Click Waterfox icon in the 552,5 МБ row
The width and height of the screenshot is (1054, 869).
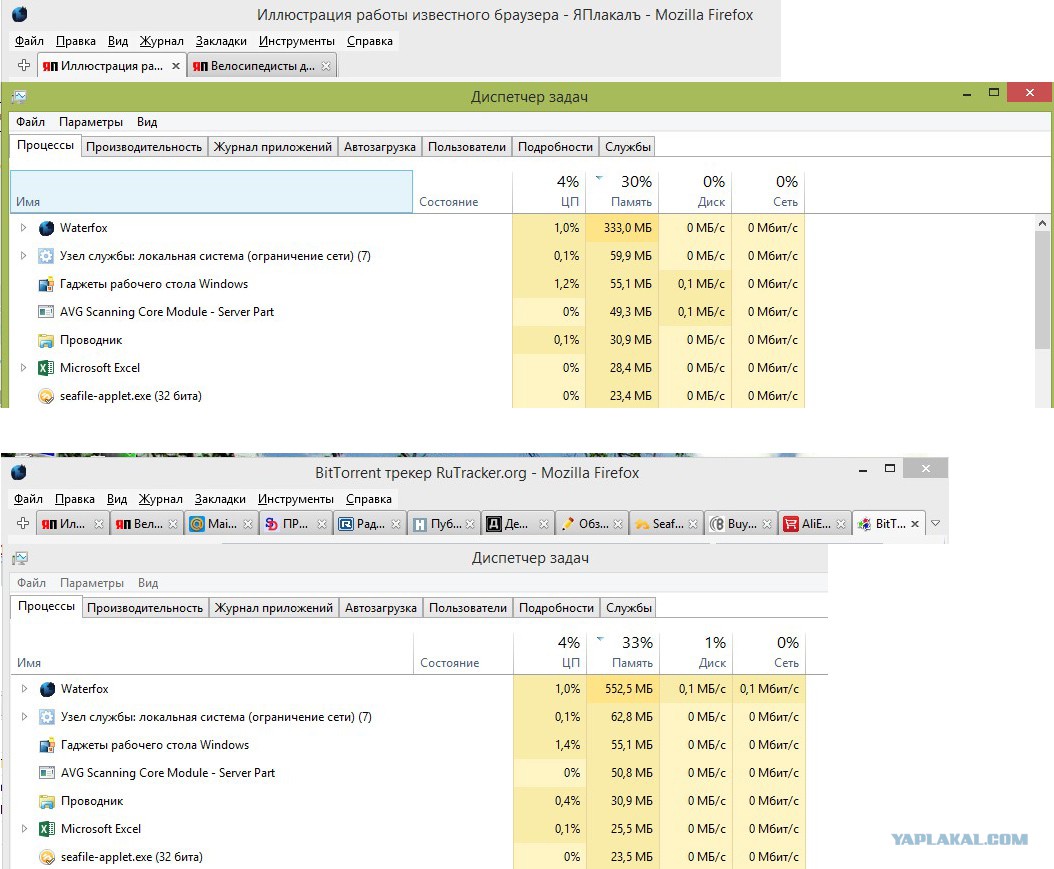47,689
